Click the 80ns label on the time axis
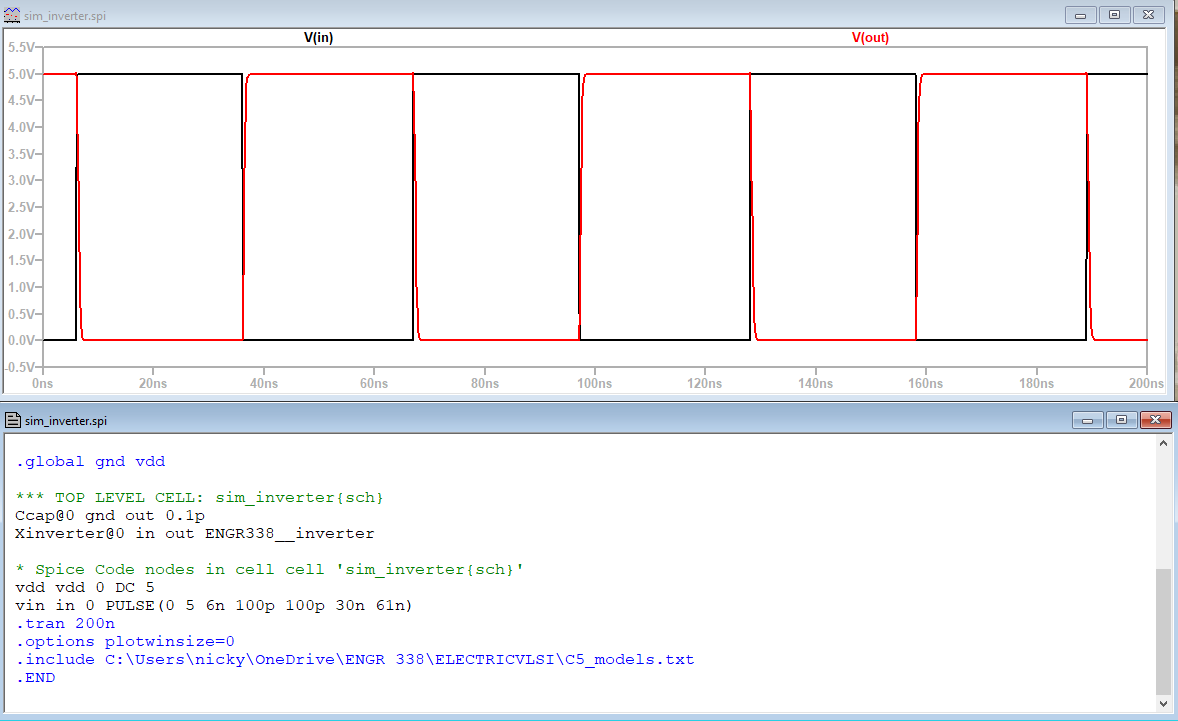Screen dimensions: 1178x721 click(485, 384)
